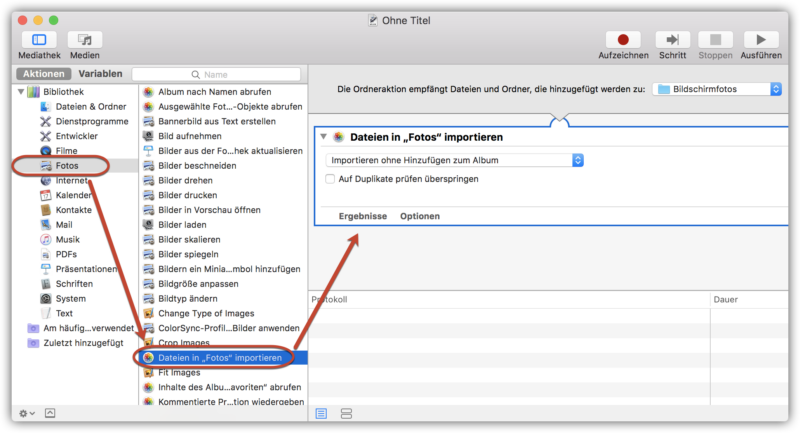Select Change Type of Images action
The width and height of the screenshot is (800, 433).
coord(206,314)
